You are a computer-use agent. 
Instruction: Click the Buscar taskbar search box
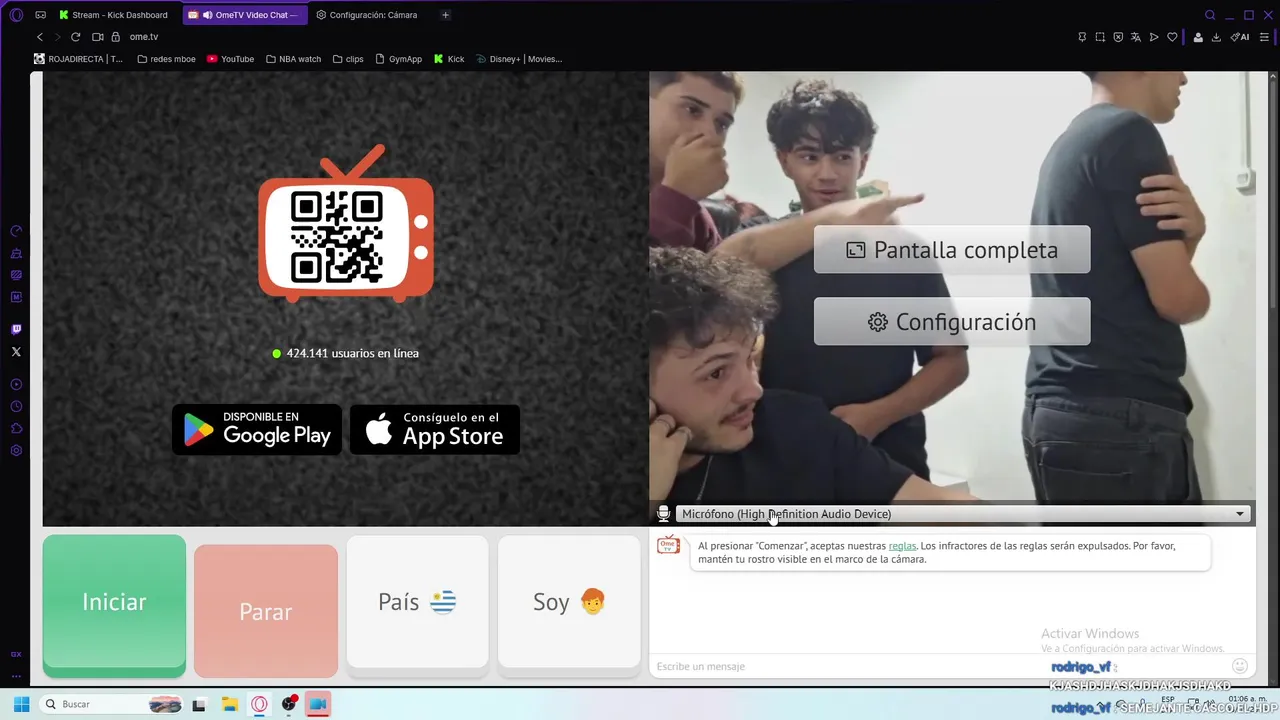point(112,704)
